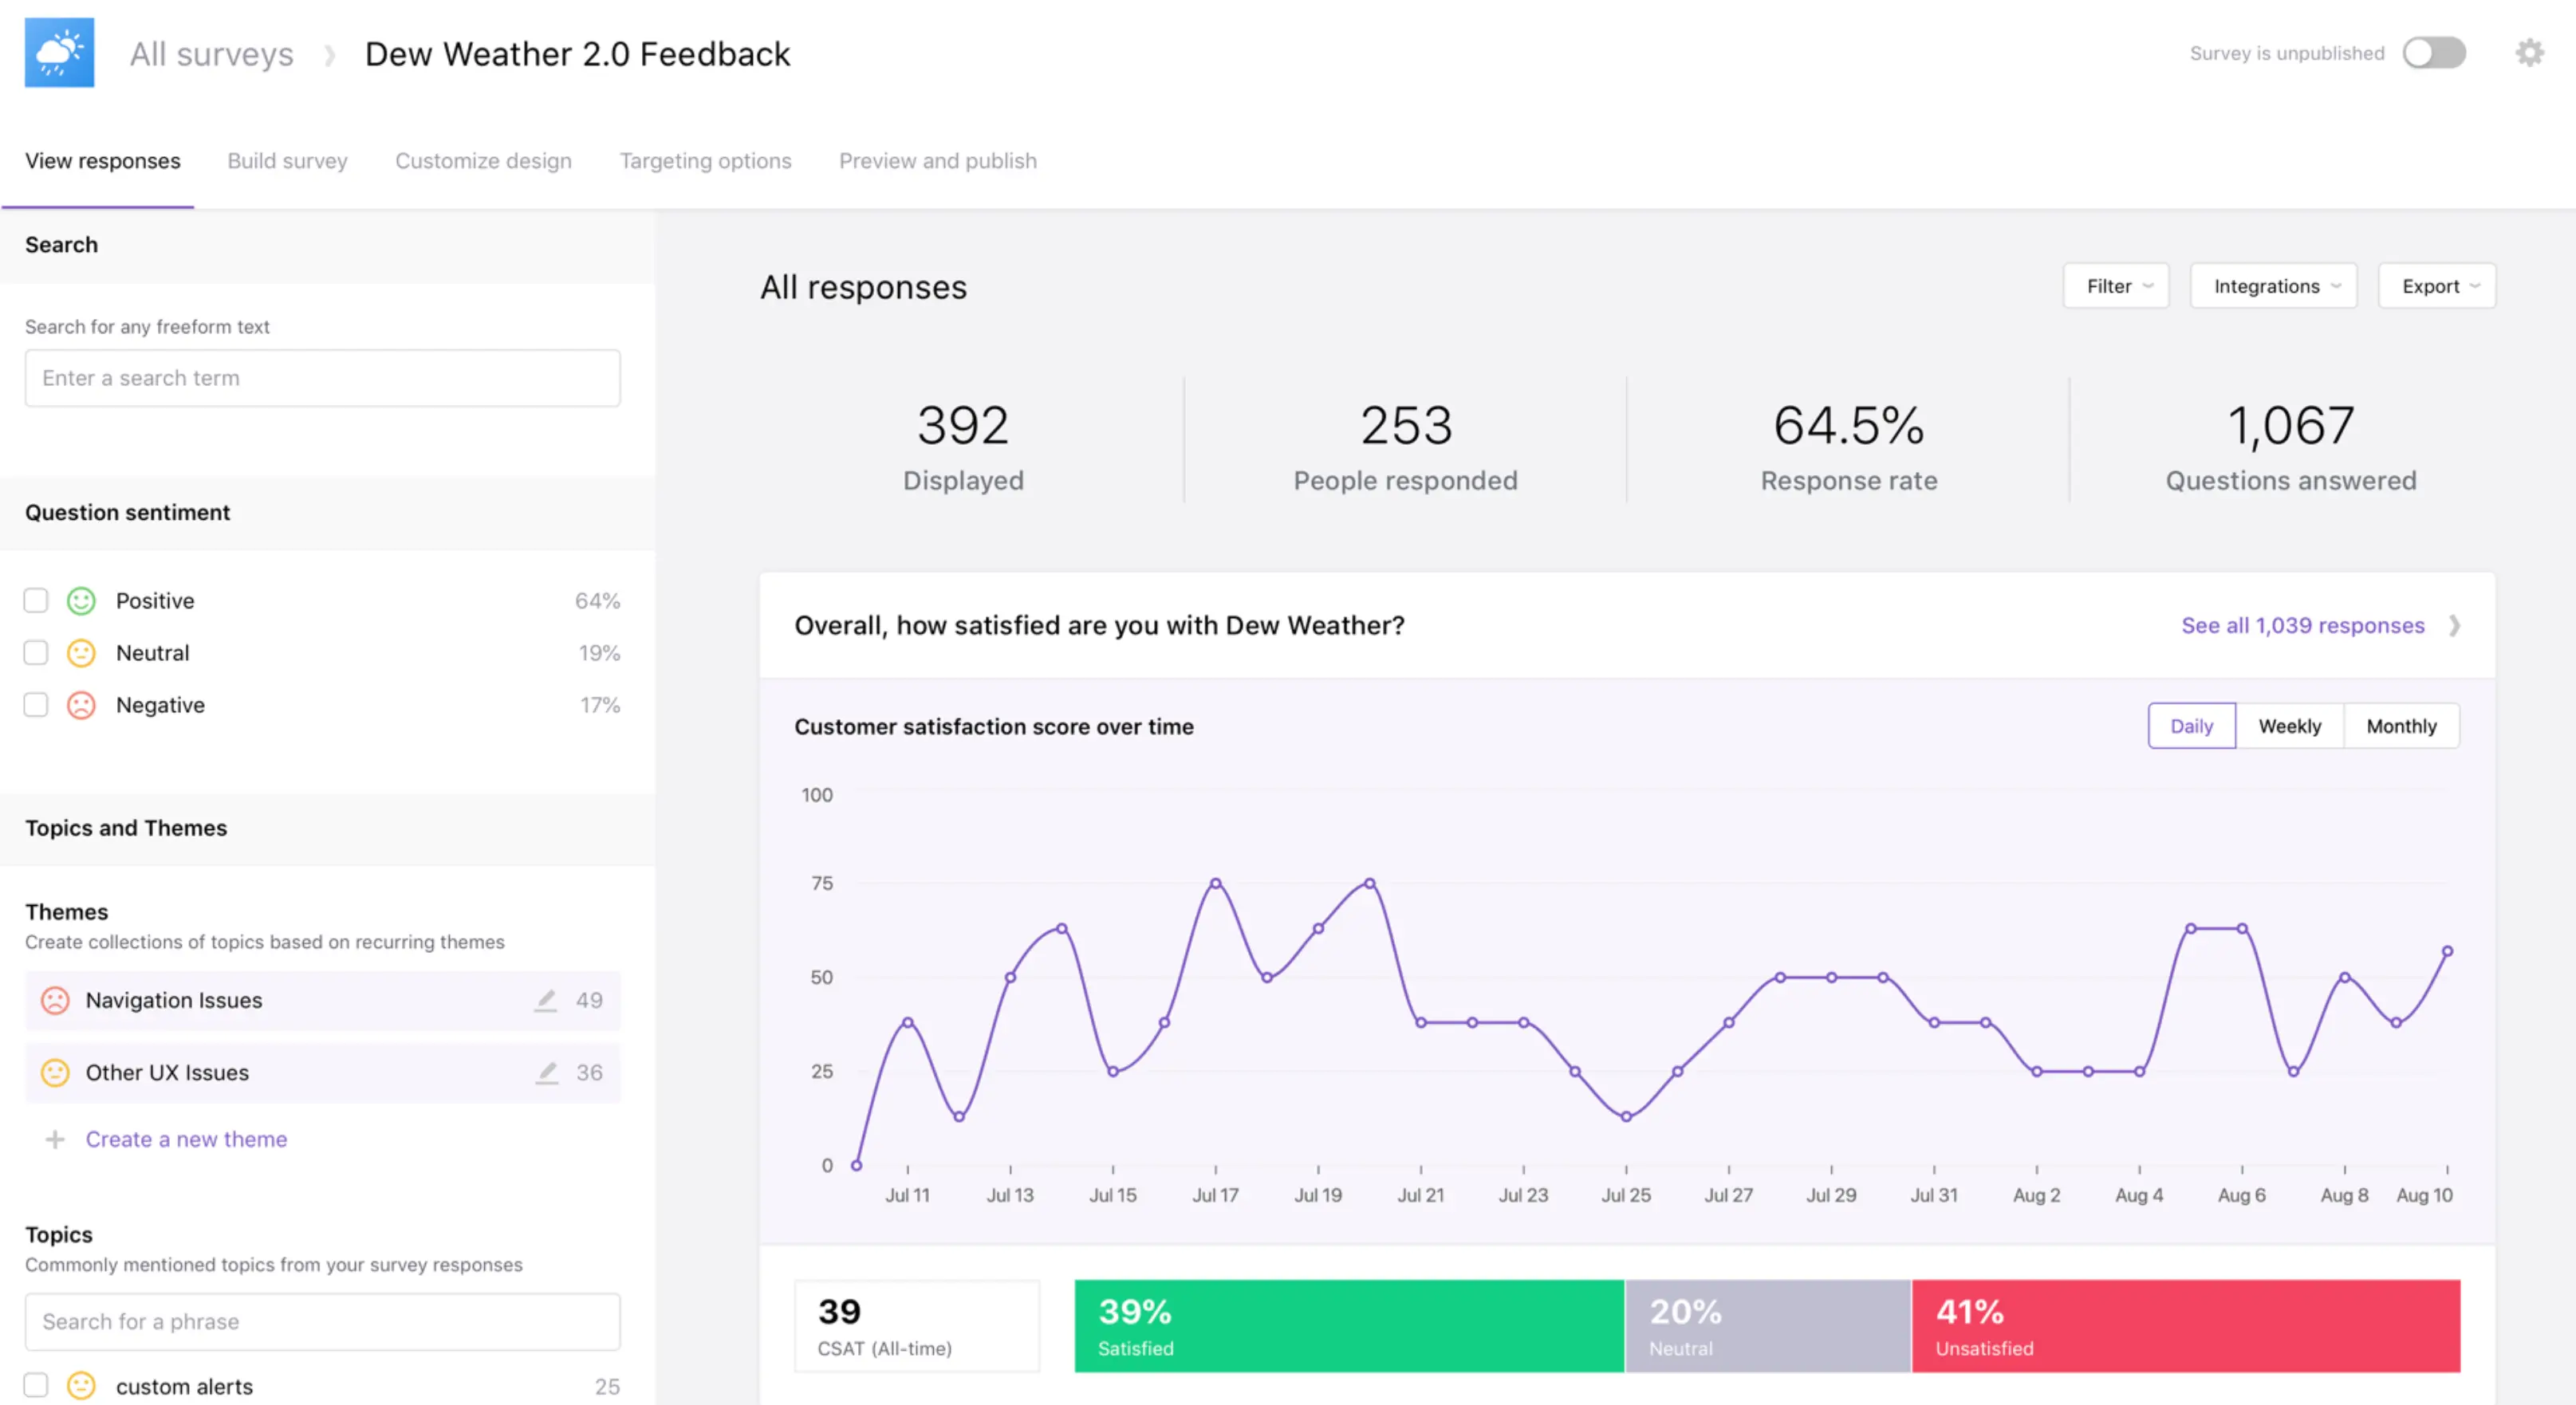Click the plus icon beside Create a new theme
2576x1405 pixels.
(55, 1140)
